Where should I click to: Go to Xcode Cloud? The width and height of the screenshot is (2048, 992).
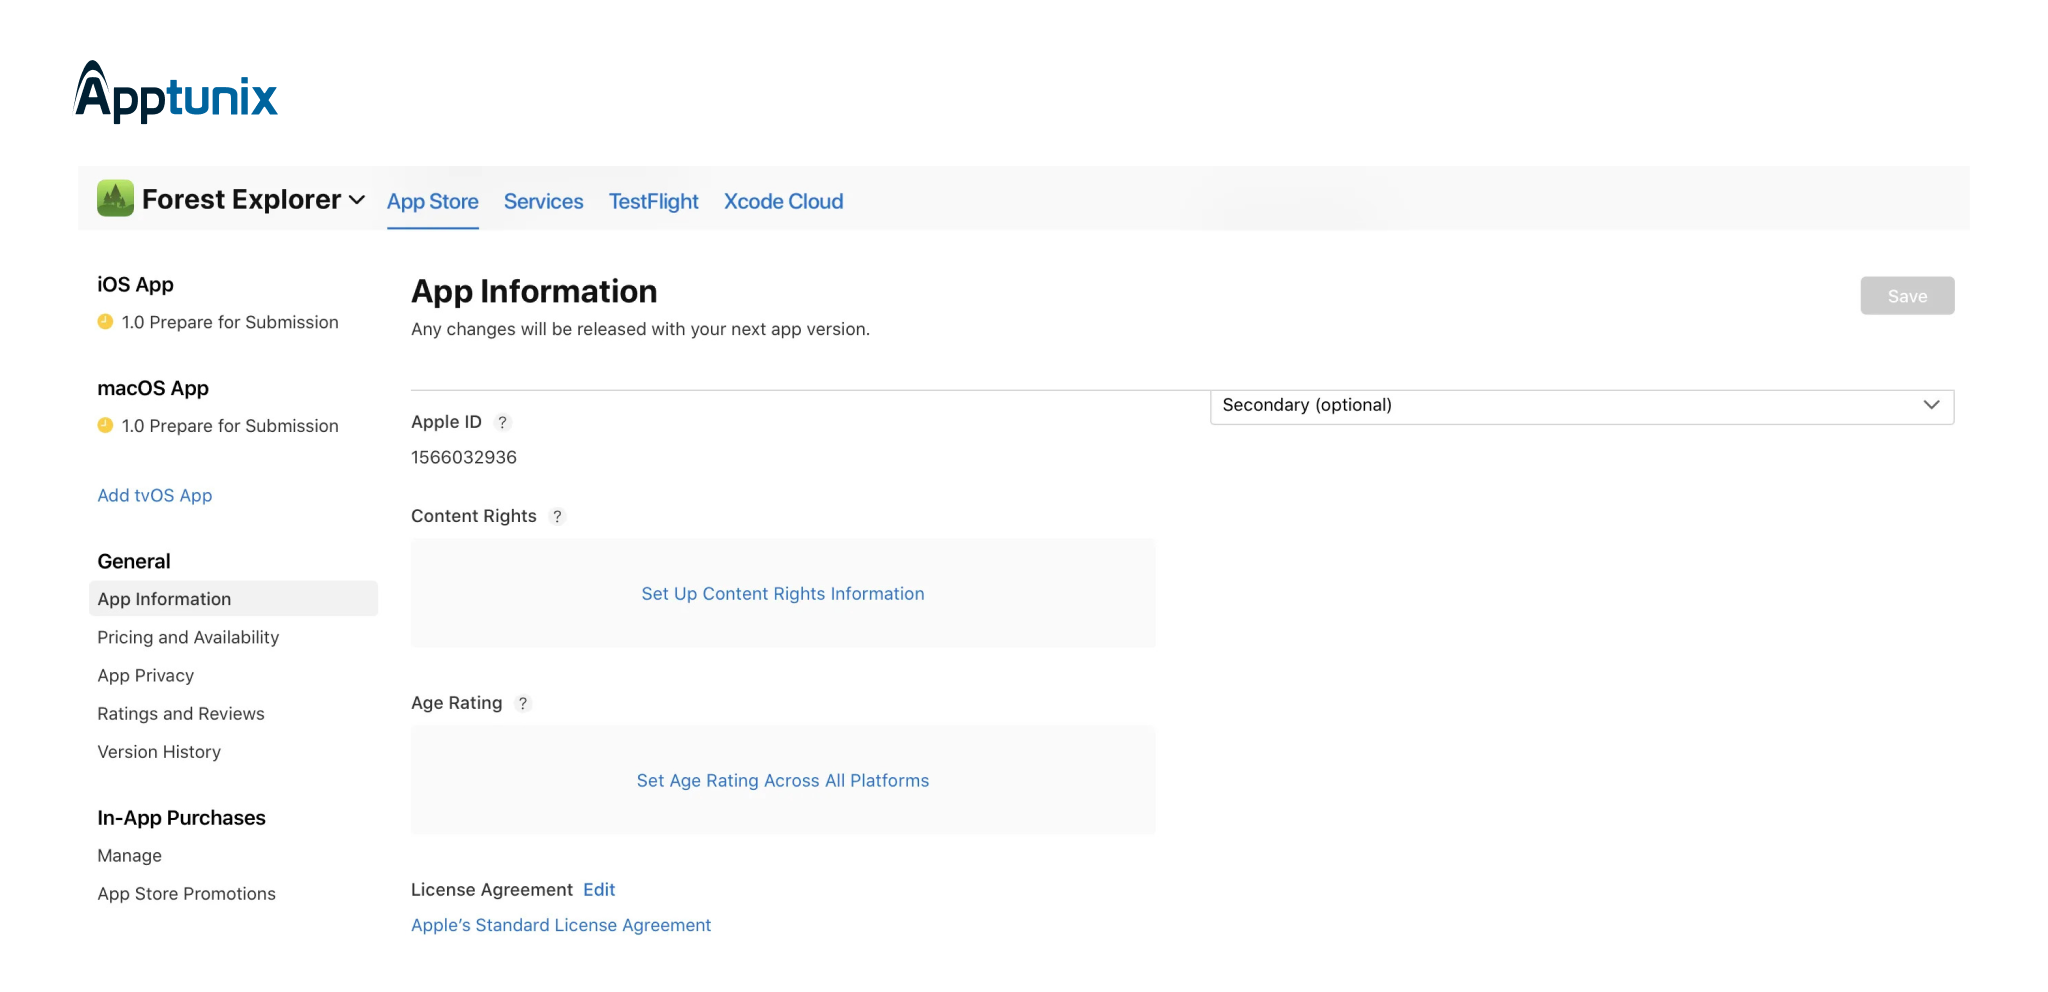(x=783, y=201)
